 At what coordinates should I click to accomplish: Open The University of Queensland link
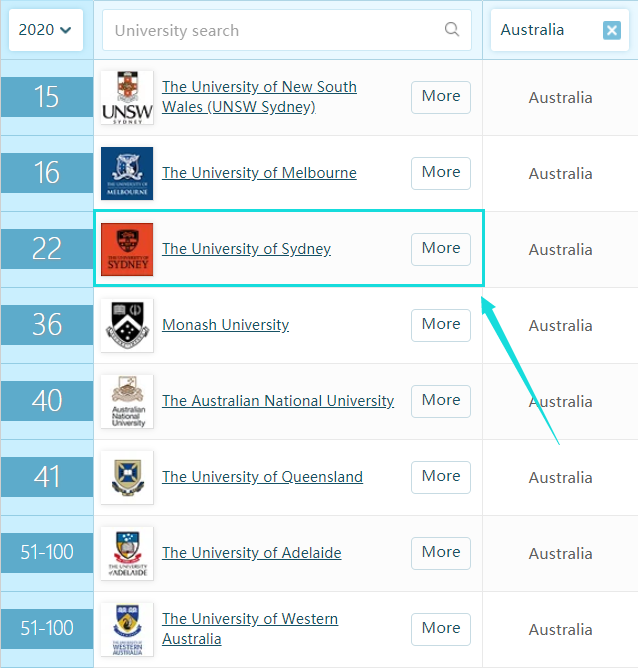coord(262,477)
